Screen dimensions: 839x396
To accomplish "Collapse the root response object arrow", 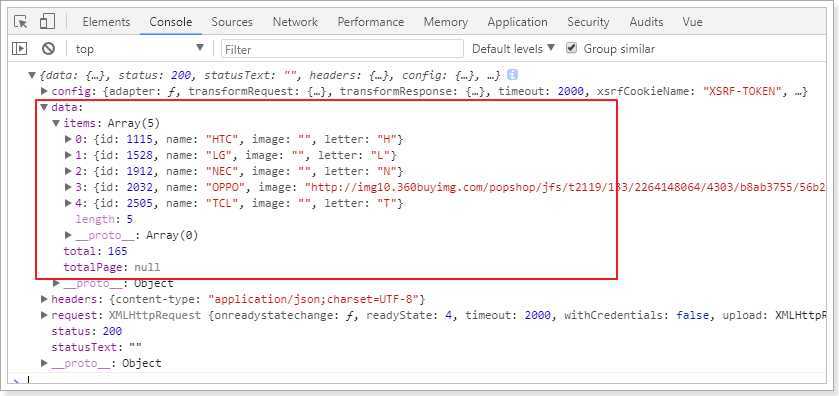I will pyautogui.click(x=32, y=75).
